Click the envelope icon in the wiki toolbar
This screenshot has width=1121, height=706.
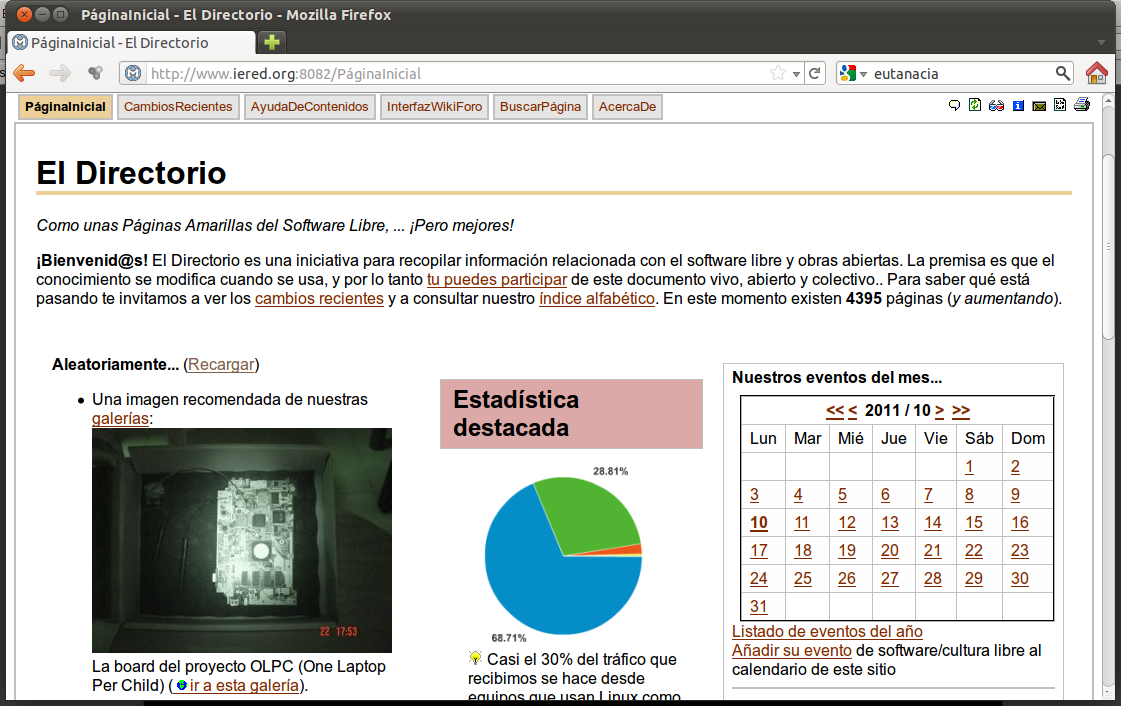(1039, 106)
